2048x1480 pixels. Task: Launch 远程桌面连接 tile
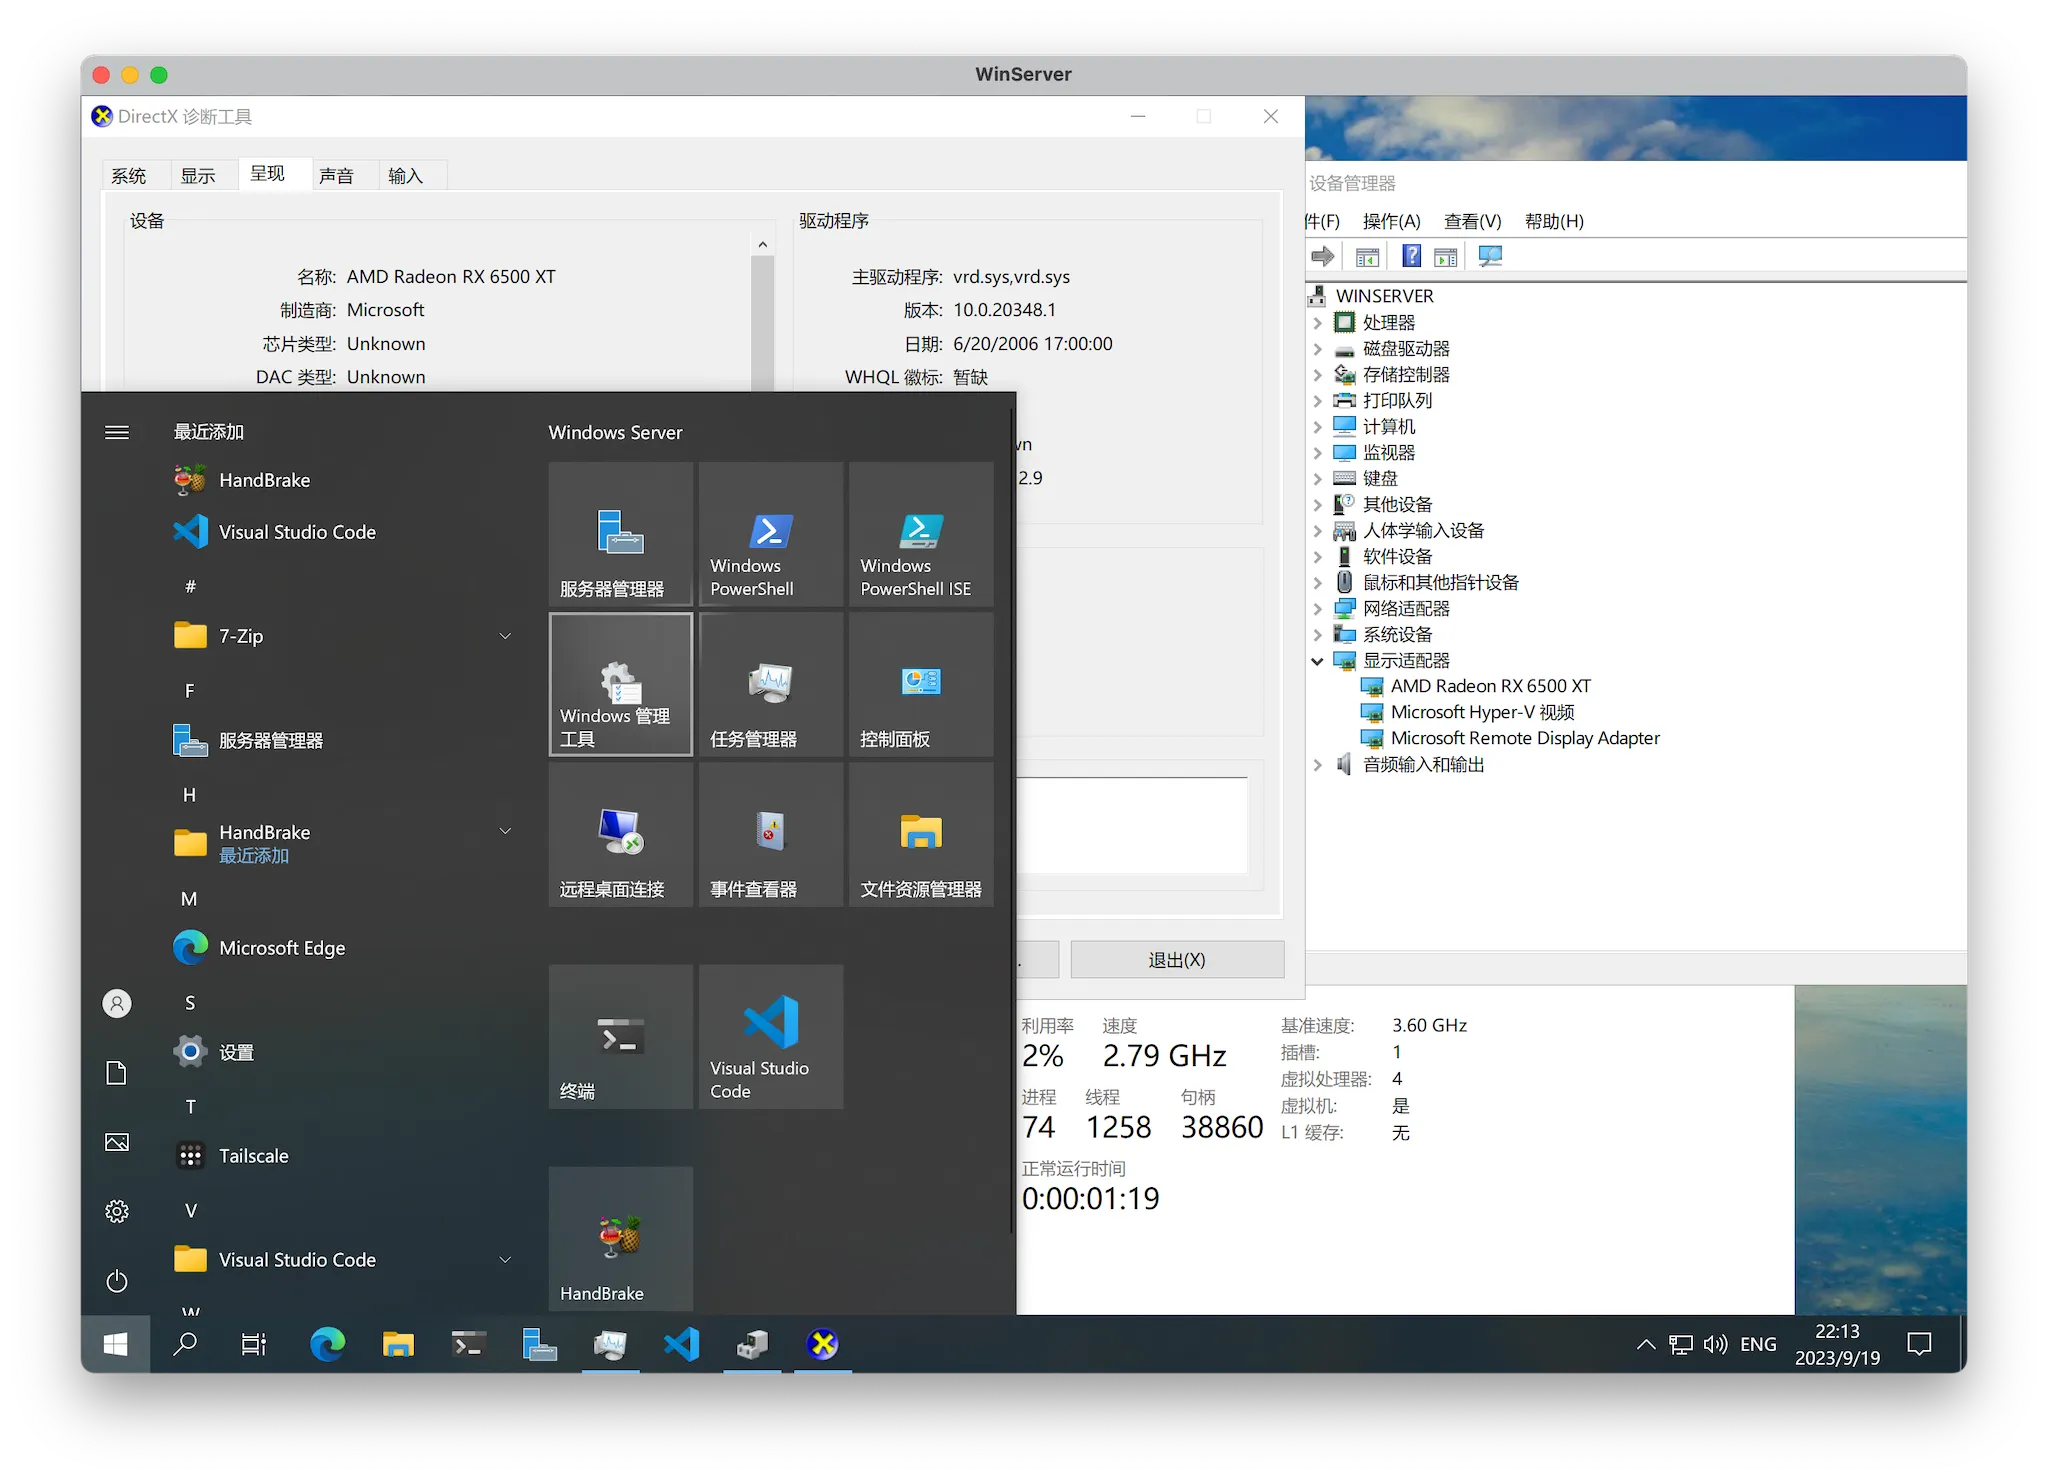[x=620, y=834]
